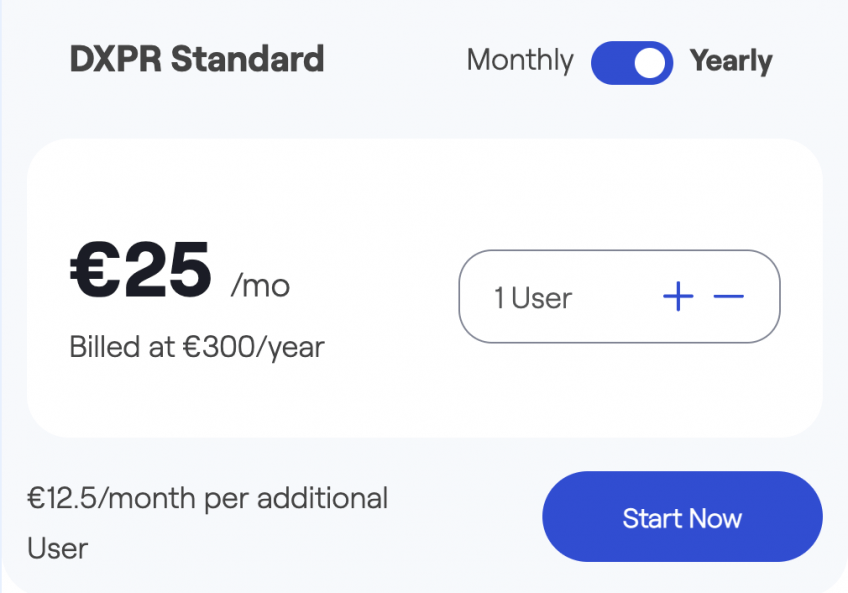Click the Billed at €300/year text
Screen dimensions: 848x593
tap(197, 347)
